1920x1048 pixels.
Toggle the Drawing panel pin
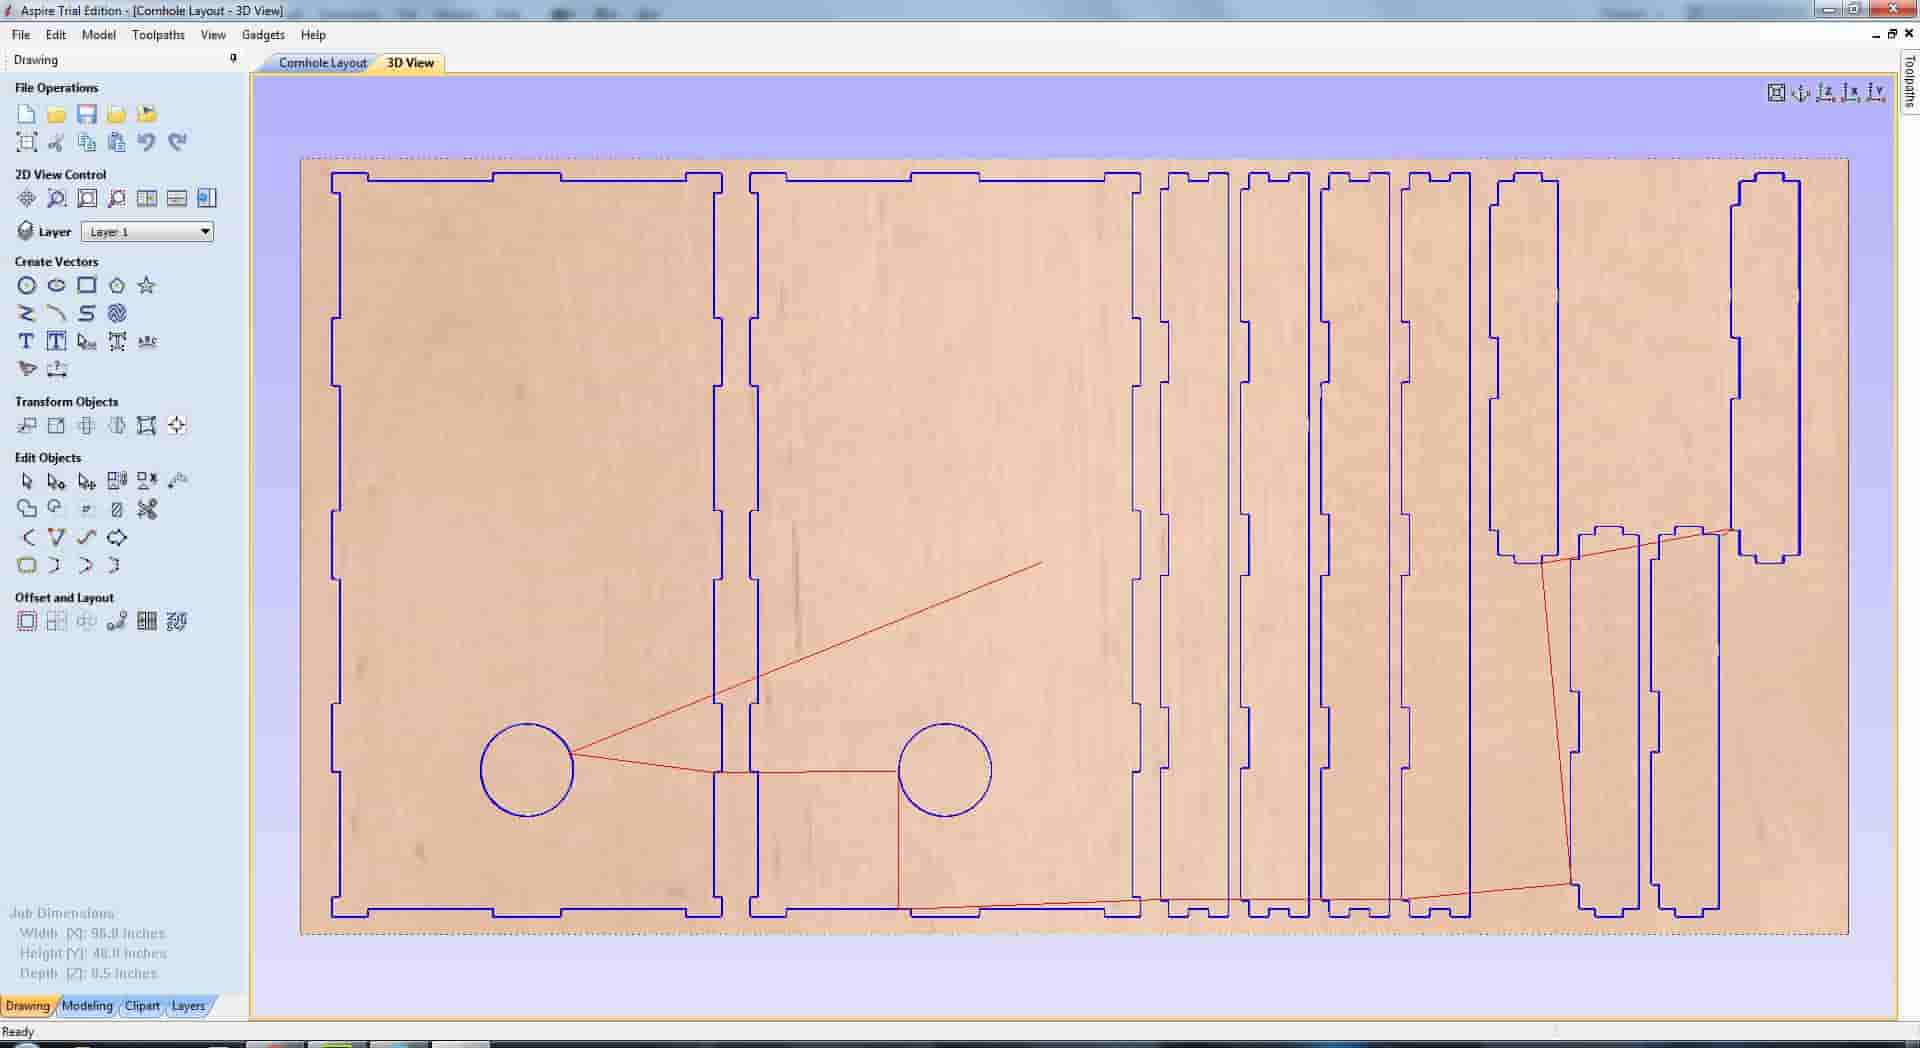coord(234,59)
